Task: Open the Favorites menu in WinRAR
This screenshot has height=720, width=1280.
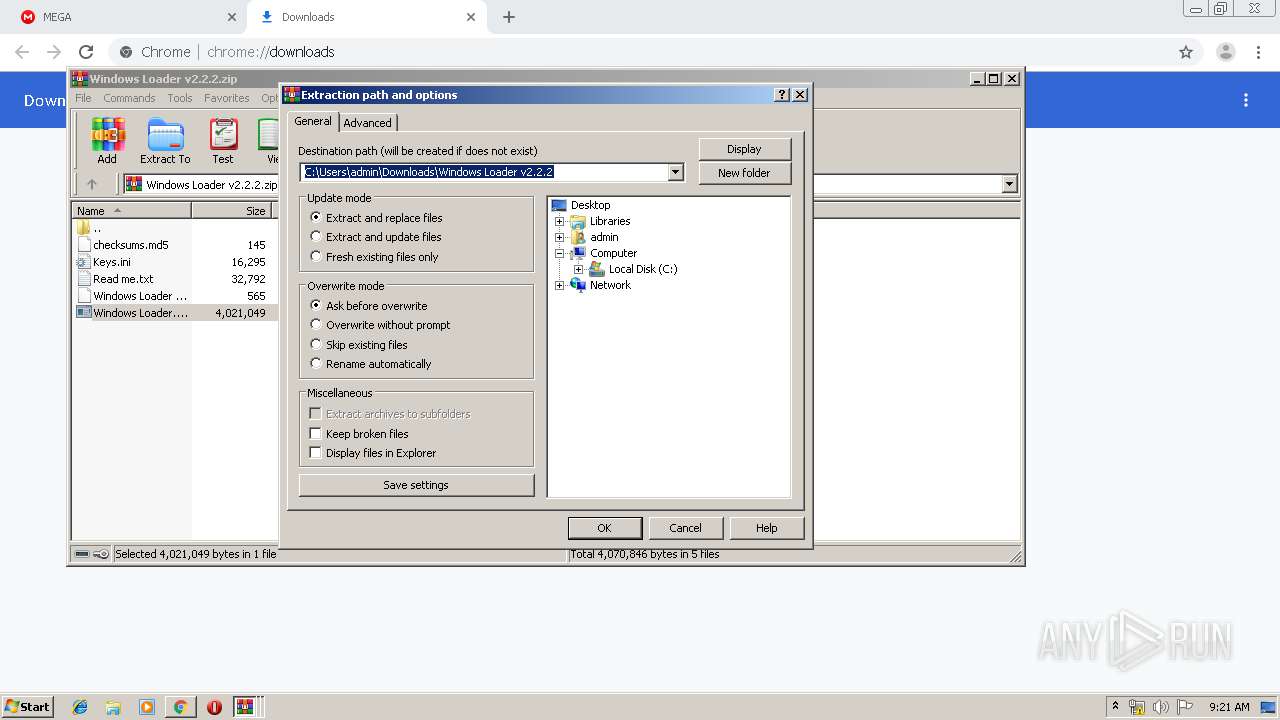Action: (x=227, y=98)
